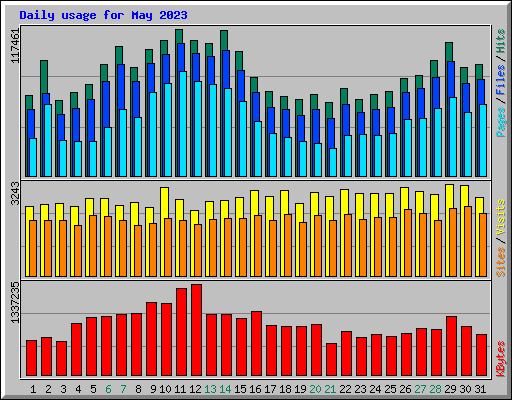The height and width of the screenshot is (400, 512).
Task: Click the green weekend day label 6
Action: [108, 389]
